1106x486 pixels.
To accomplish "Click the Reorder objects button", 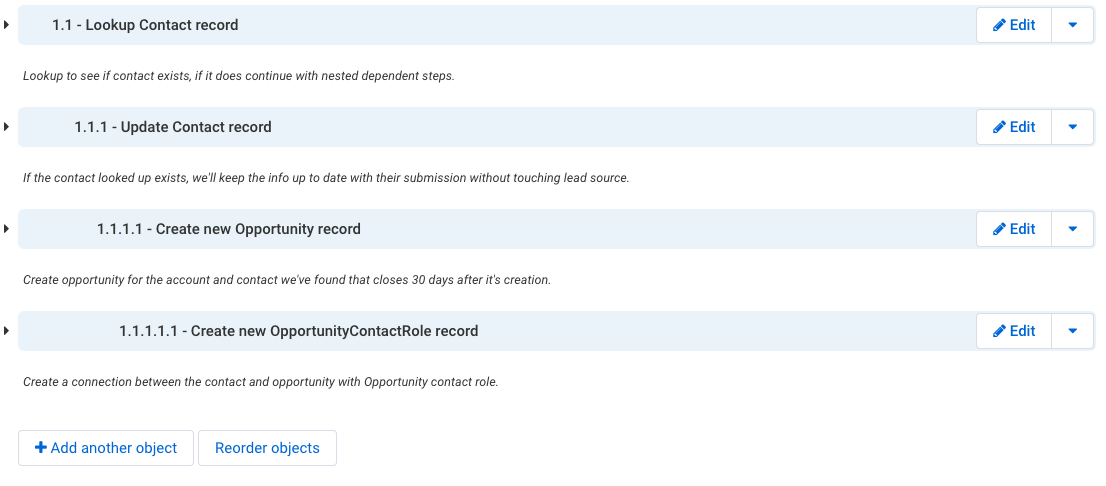I will [x=267, y=448].
